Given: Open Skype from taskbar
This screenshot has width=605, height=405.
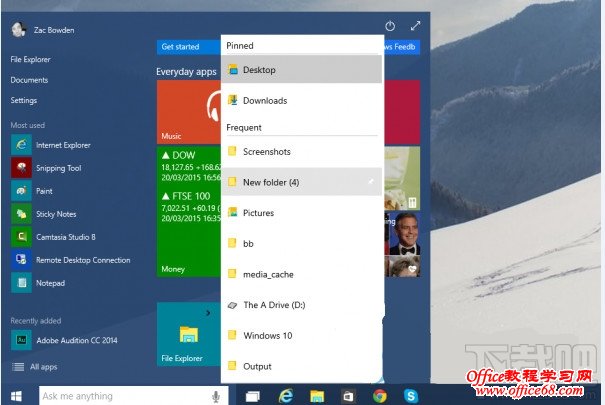Looking at the screenshot, I should pos(411,396).
